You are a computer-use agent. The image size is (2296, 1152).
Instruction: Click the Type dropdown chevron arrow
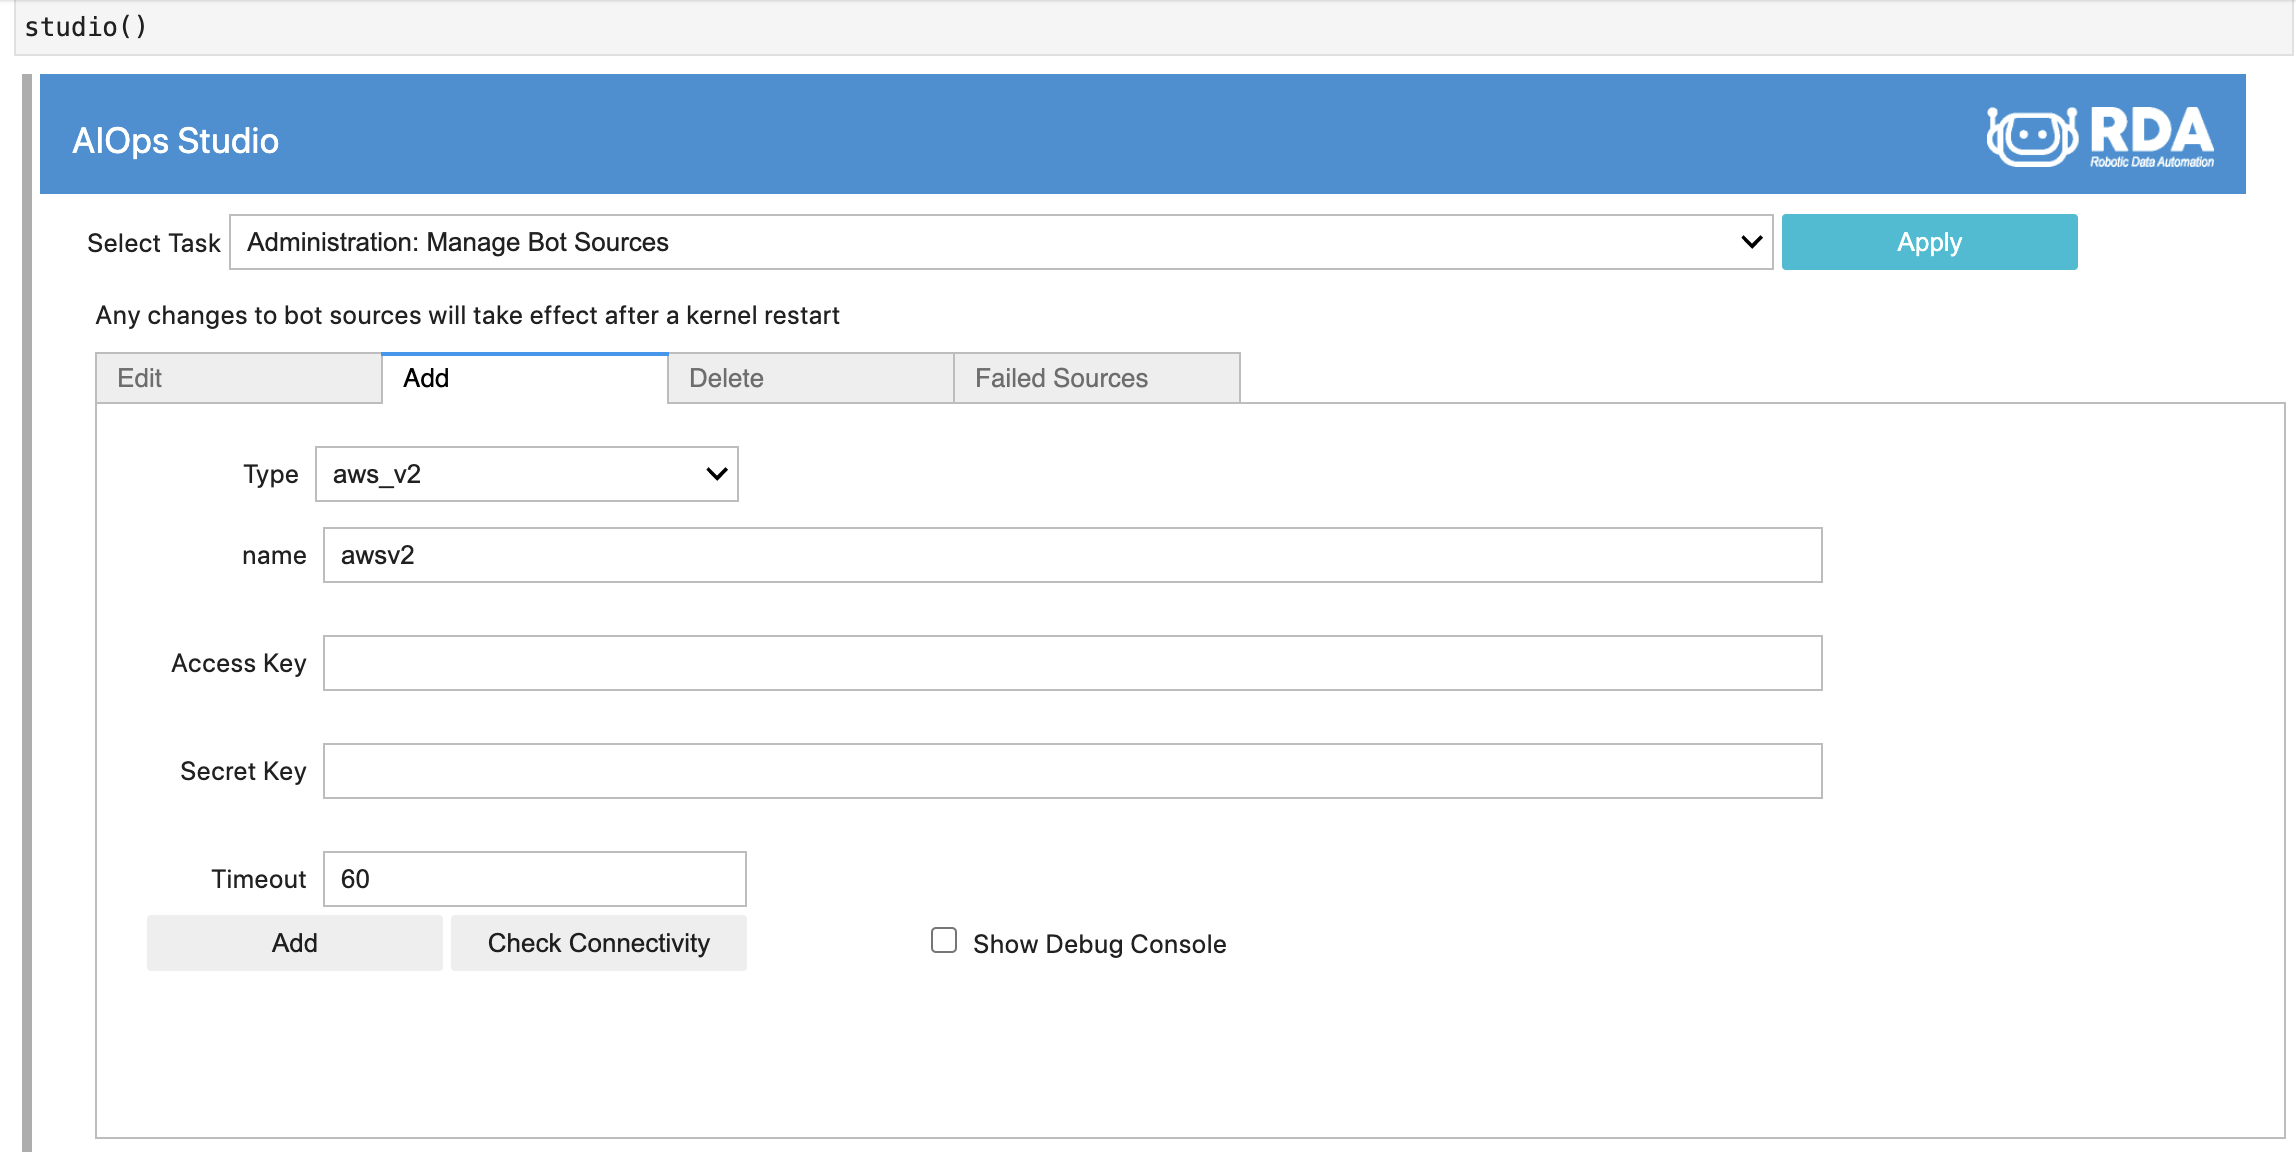716,474
